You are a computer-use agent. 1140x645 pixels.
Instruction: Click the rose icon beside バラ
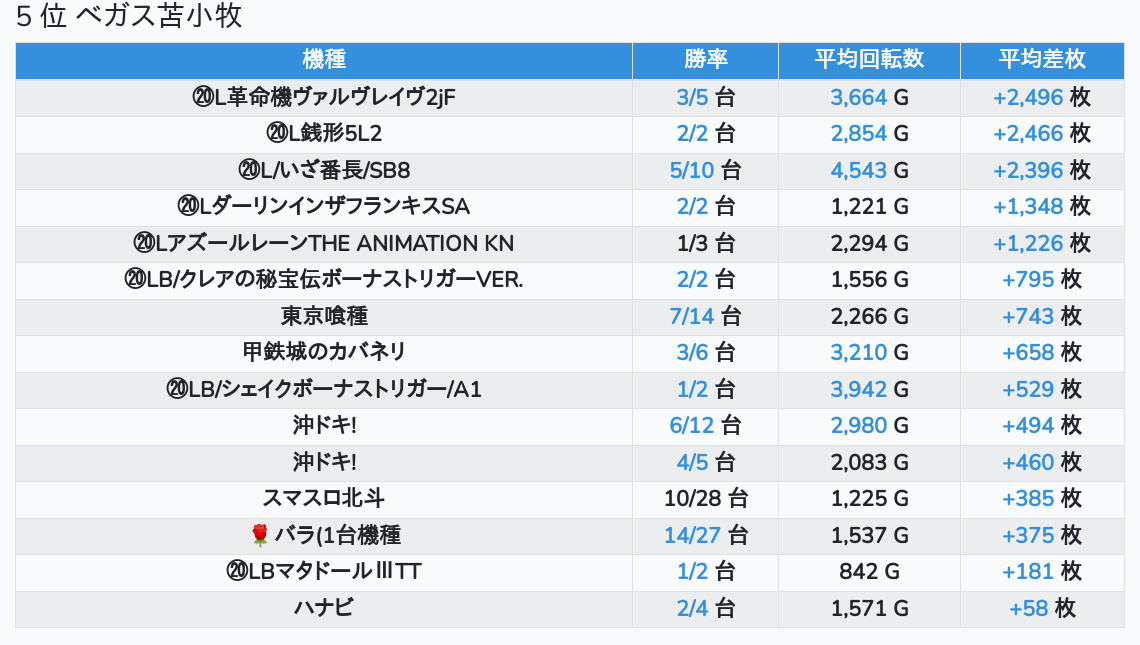[260, 536]
